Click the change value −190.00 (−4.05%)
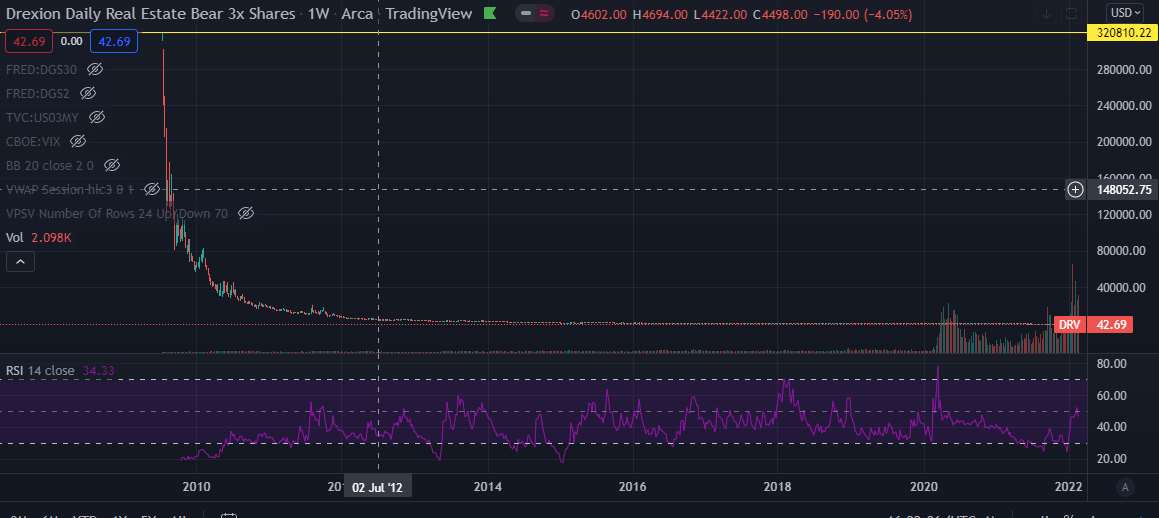 pyautogui.click(x=862, y=14)
